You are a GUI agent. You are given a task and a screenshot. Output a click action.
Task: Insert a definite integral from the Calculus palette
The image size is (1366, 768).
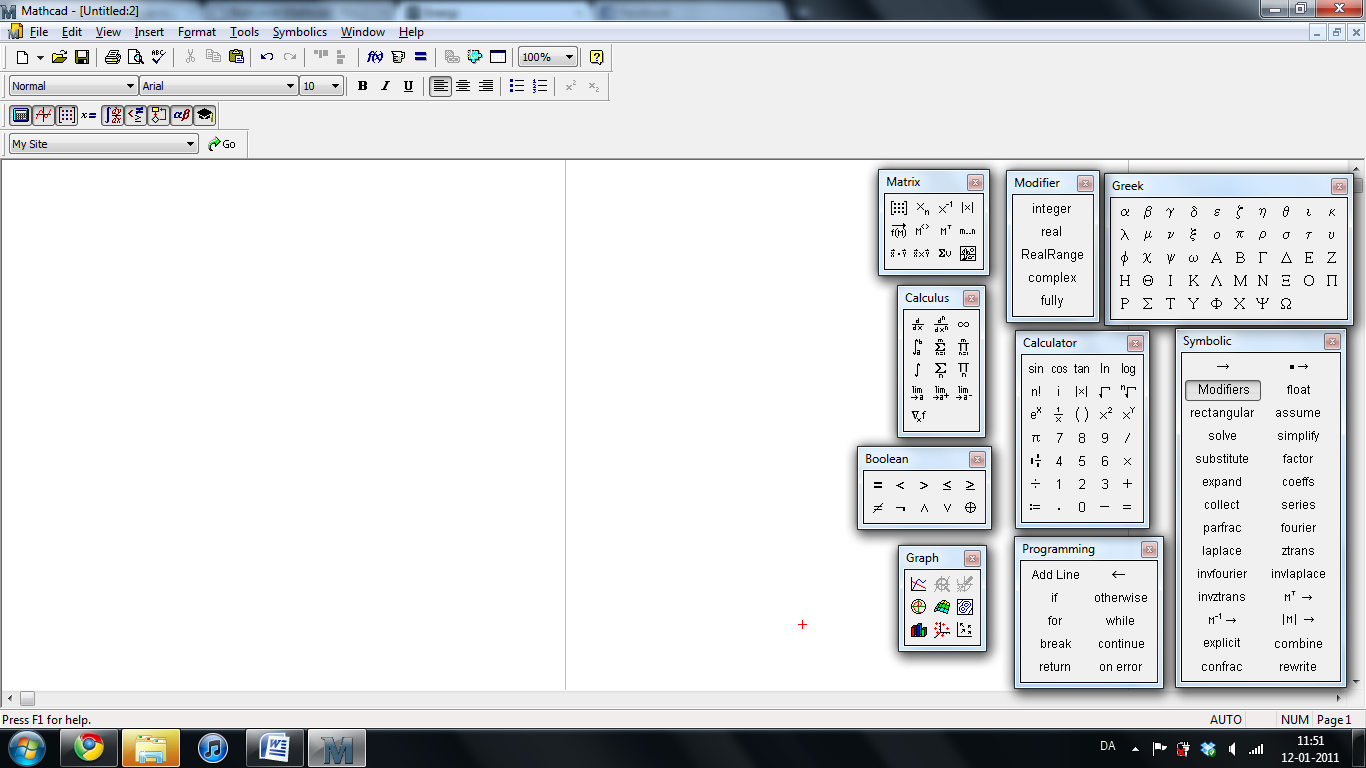pos(918,347)
